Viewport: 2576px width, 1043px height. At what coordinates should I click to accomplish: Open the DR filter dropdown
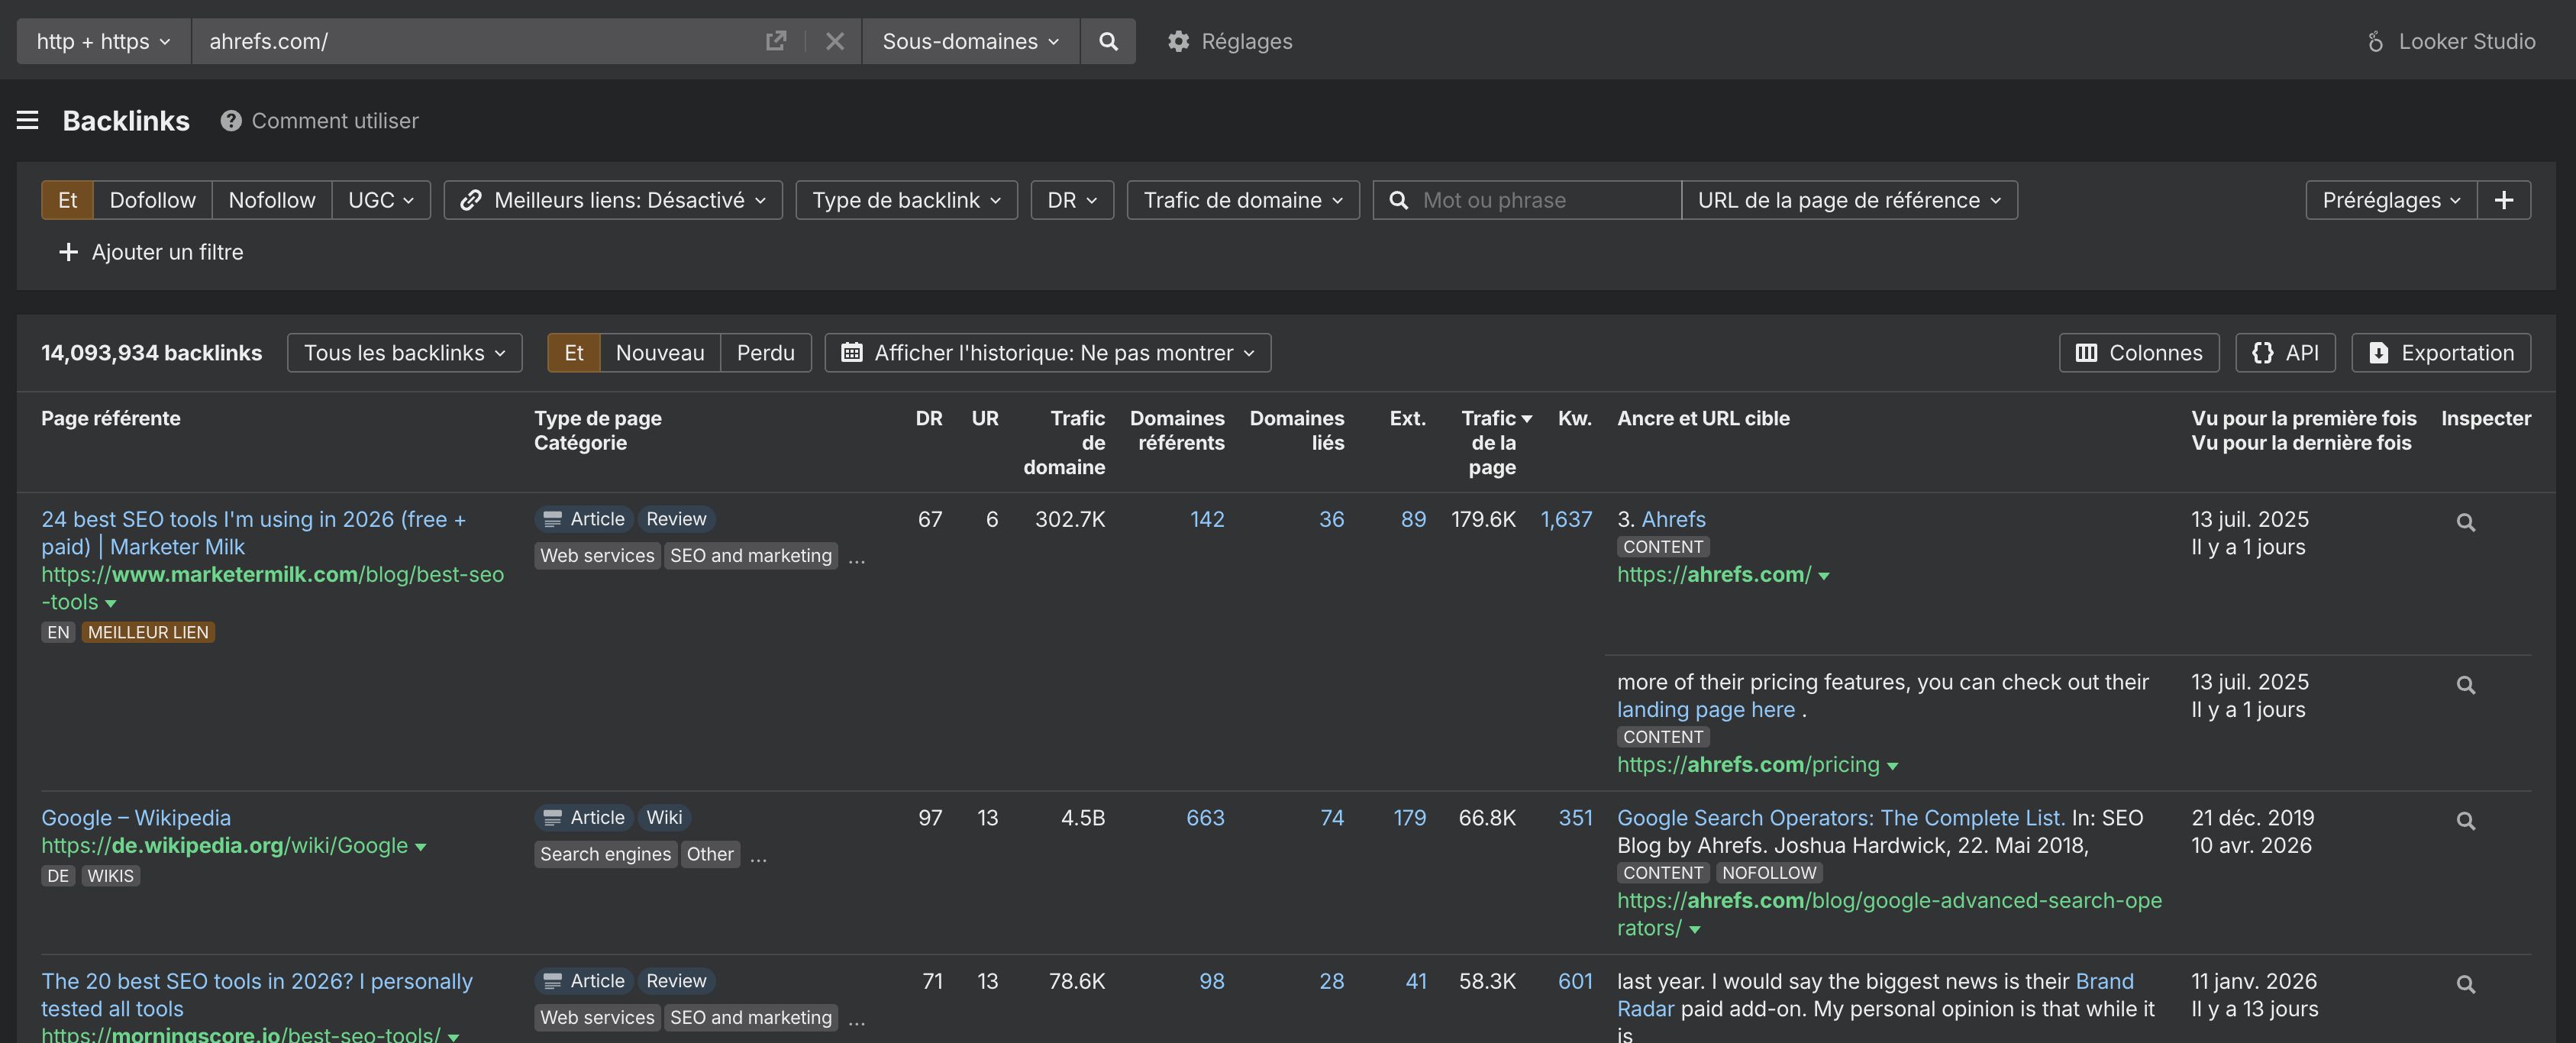click(1072, 200)
